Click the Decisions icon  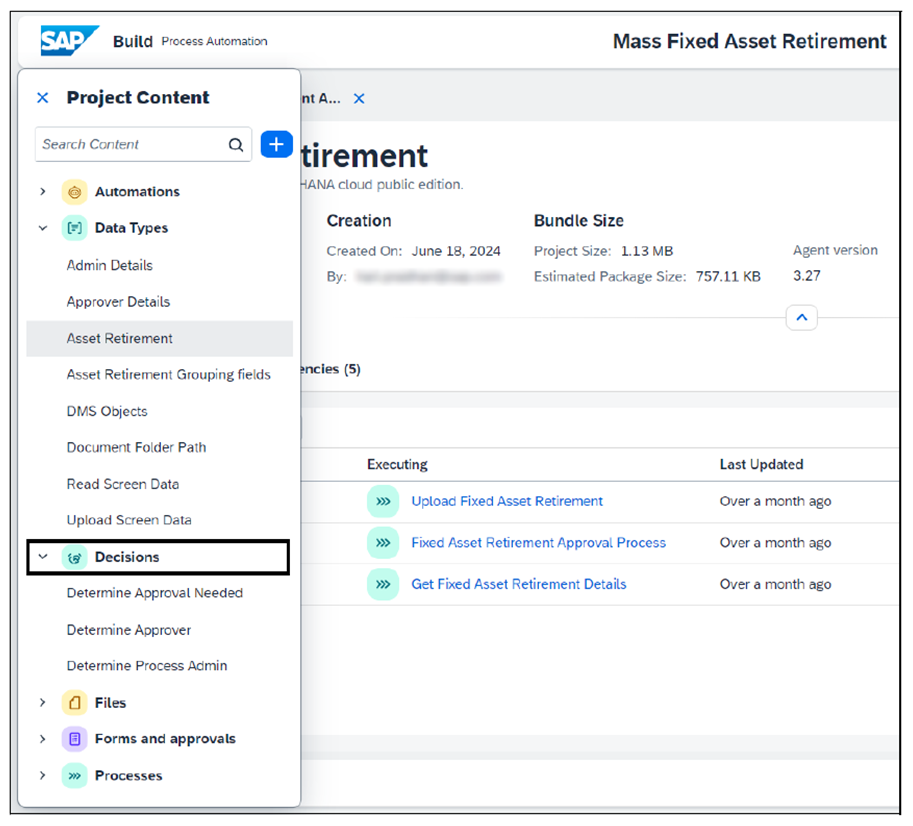(75, 558)
